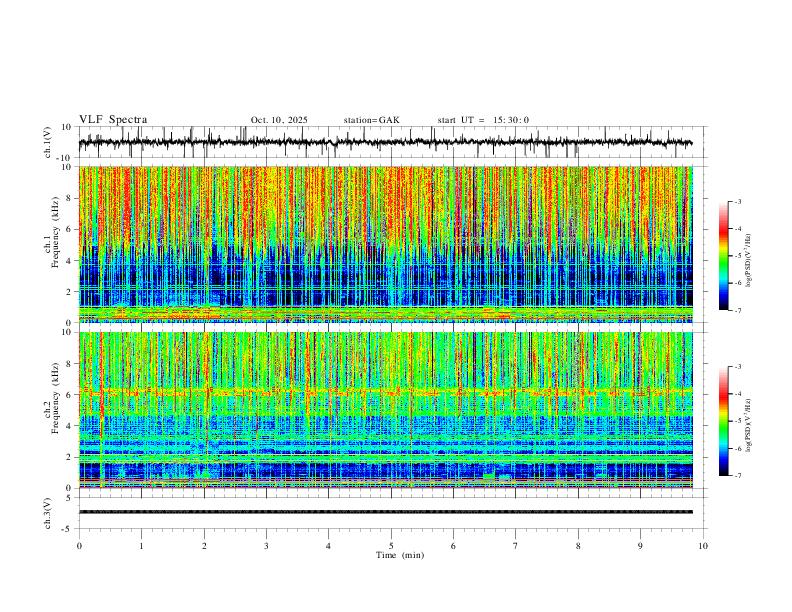The height and width of the screenshot is (612, 792).
Task: Click the start UT 15:30:0 label
Action: pos(483,120)
